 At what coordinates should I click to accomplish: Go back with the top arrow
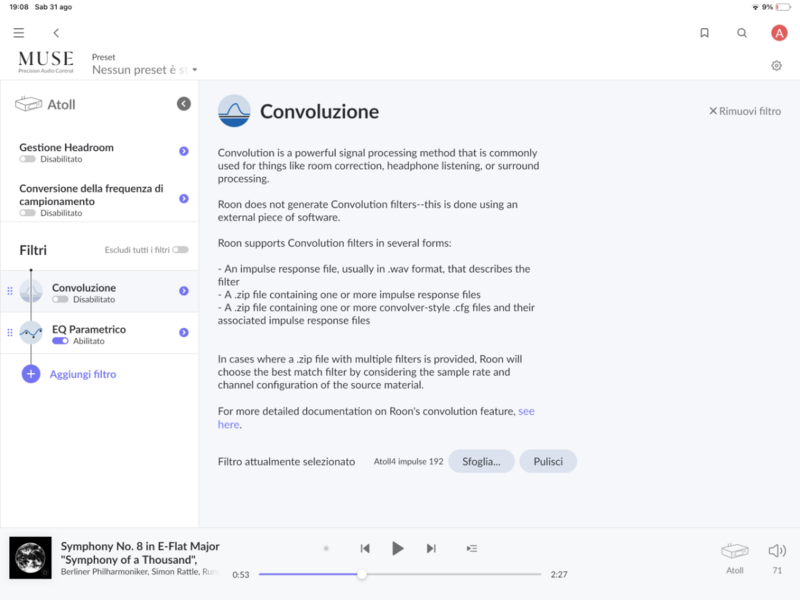[56, 33]
